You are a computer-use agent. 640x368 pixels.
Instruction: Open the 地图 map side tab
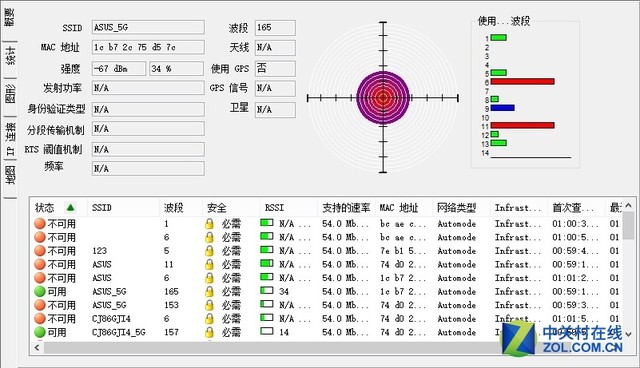tap(10, 175)
